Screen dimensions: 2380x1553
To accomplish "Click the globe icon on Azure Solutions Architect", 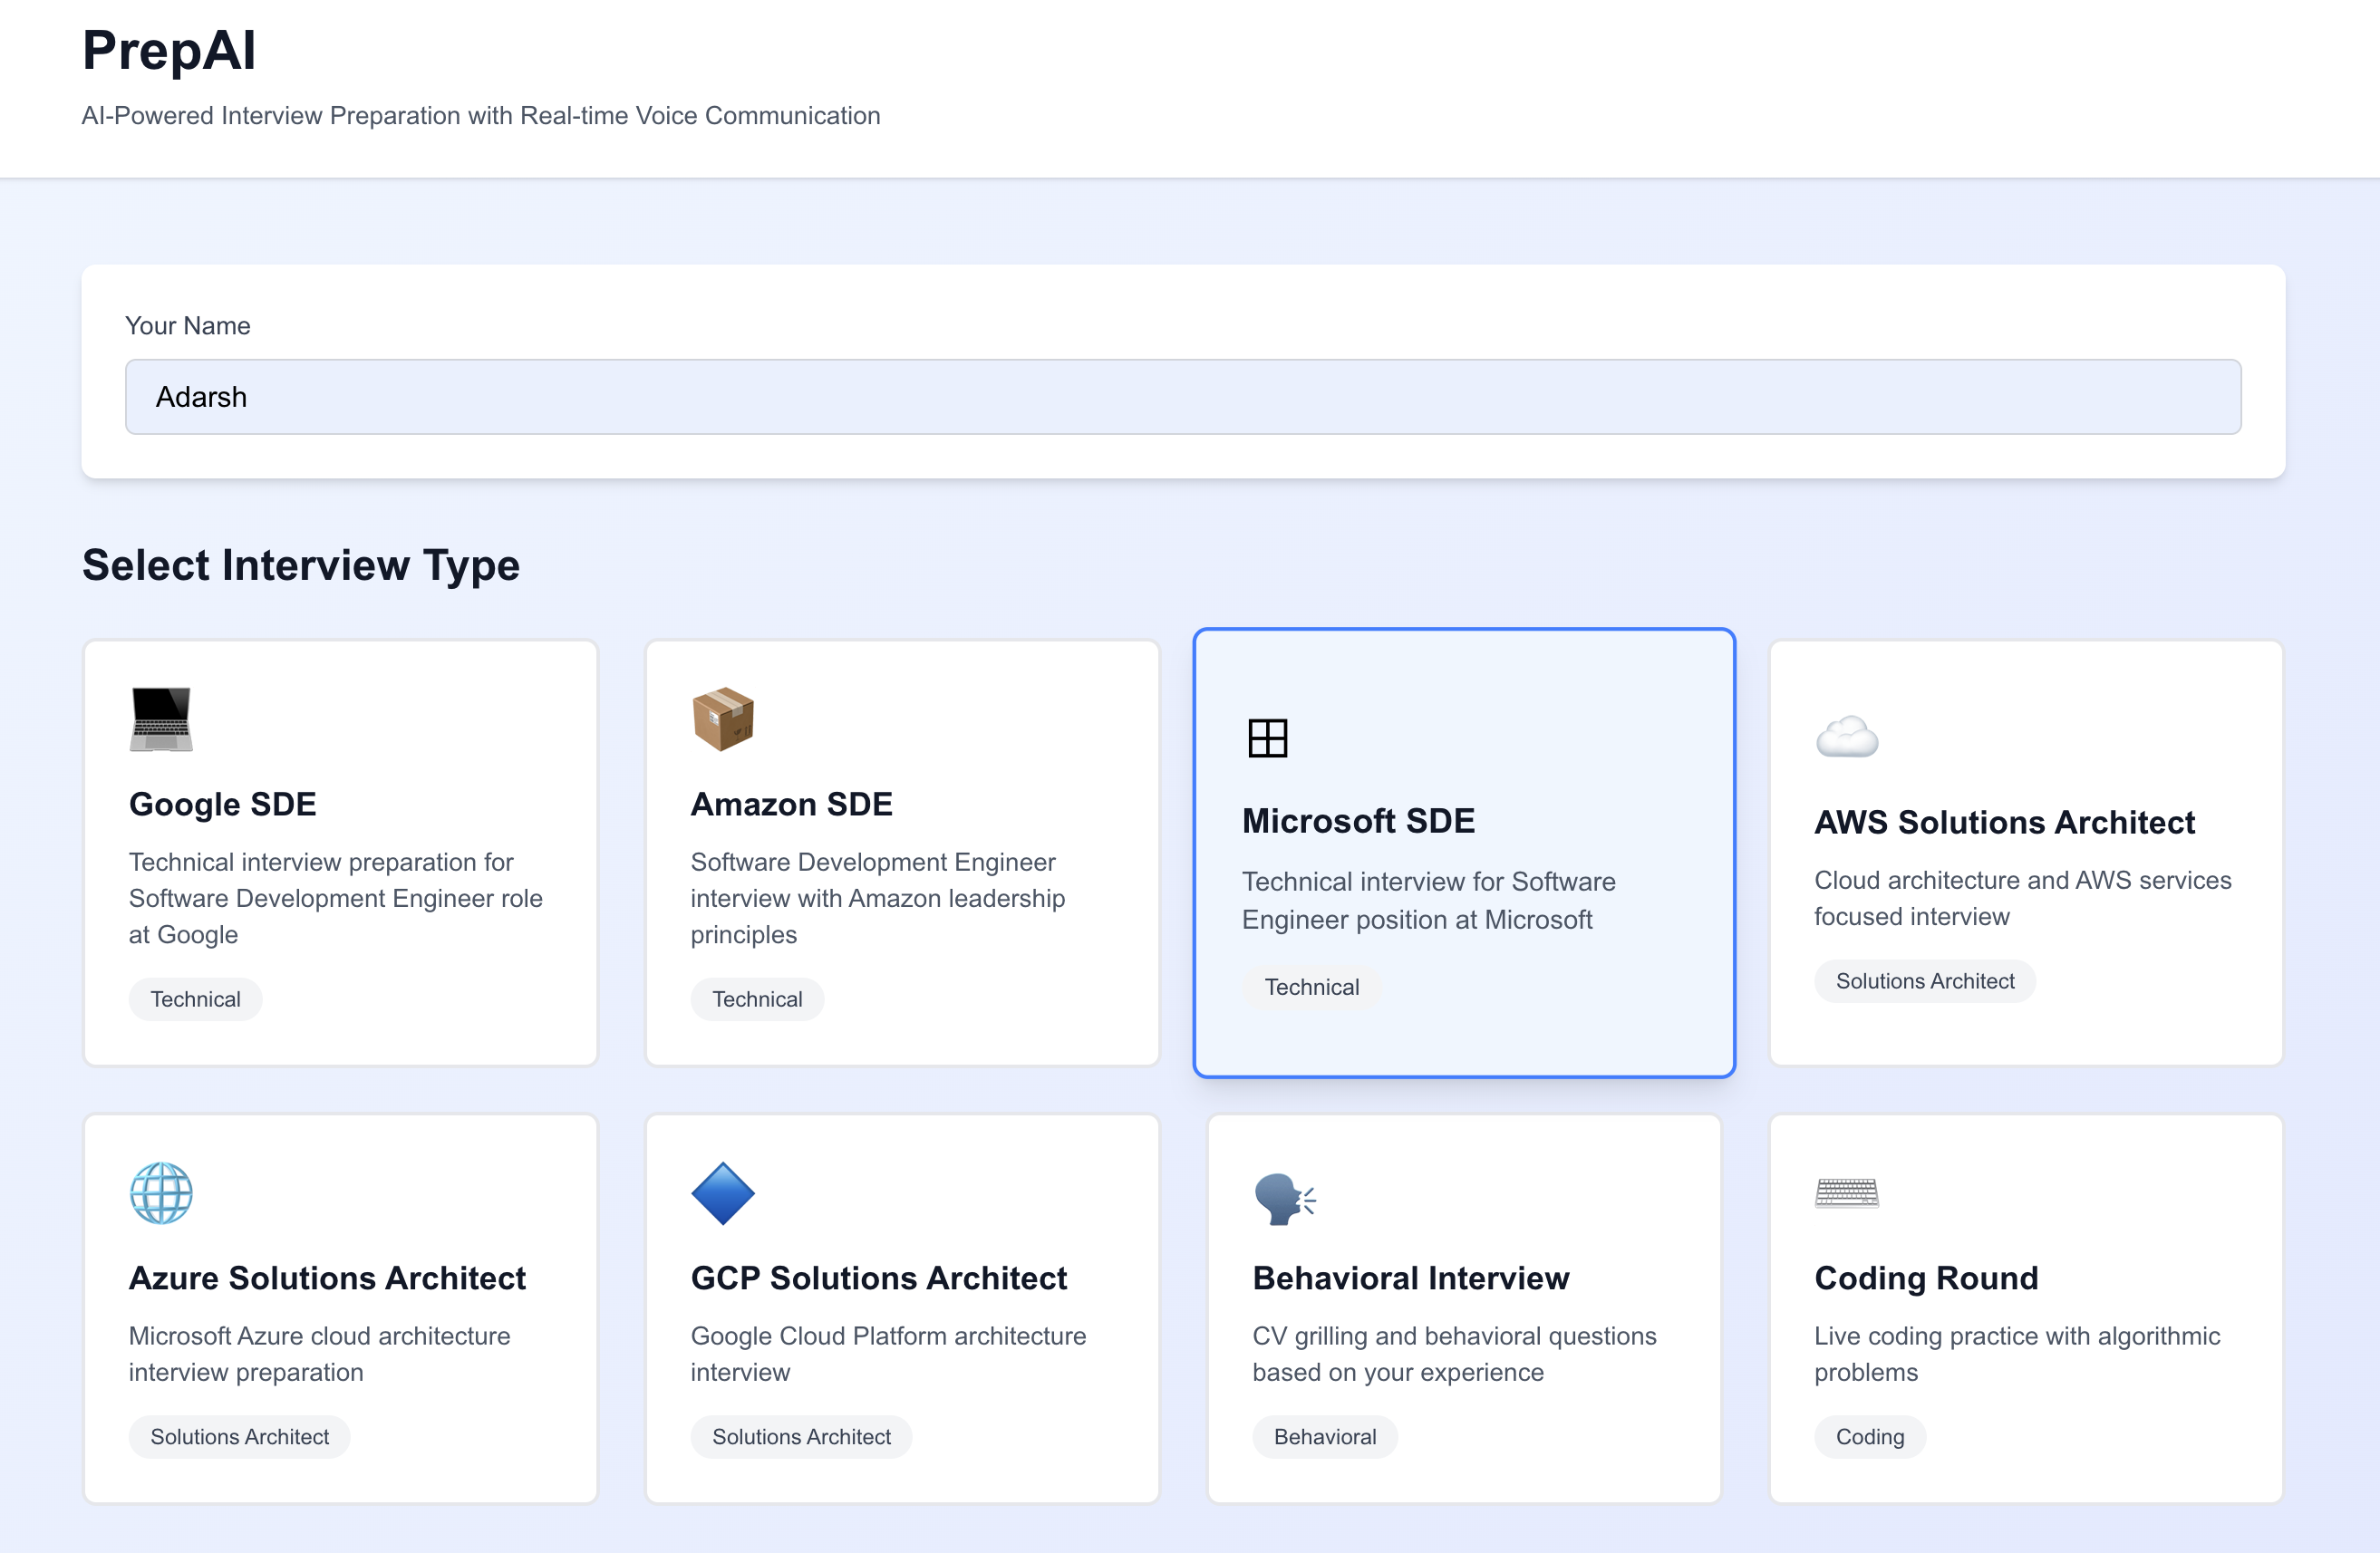I will (x=161, y=1193).
